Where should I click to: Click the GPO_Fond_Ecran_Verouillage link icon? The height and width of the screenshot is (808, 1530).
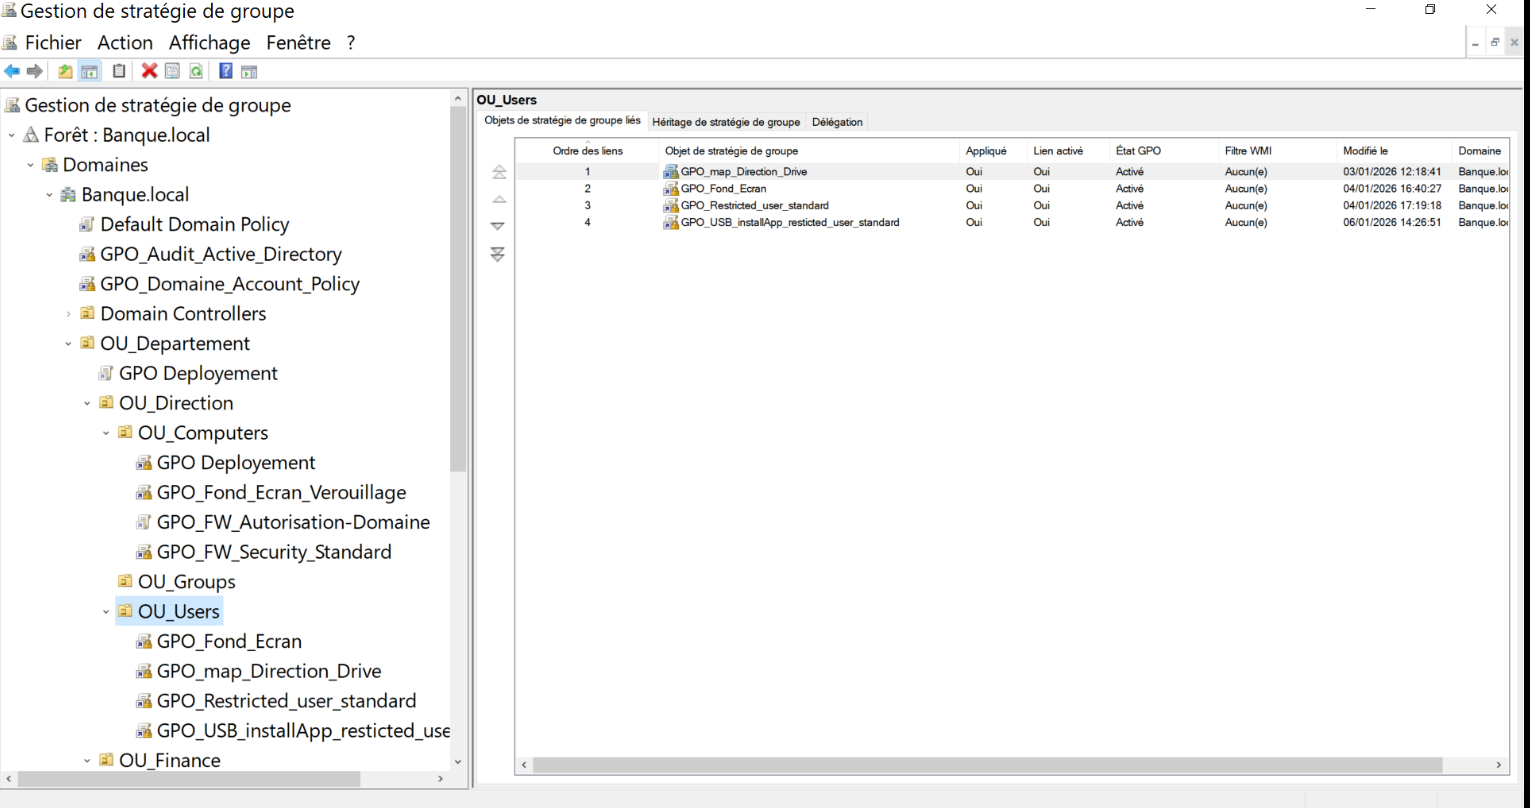coord(144,492)
